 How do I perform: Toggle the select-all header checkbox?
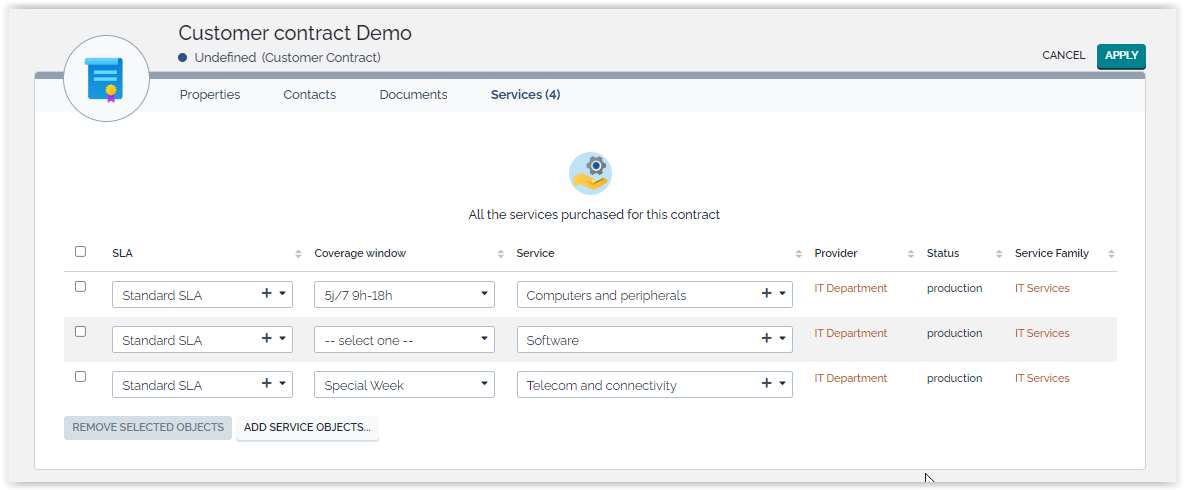[80, 252]
